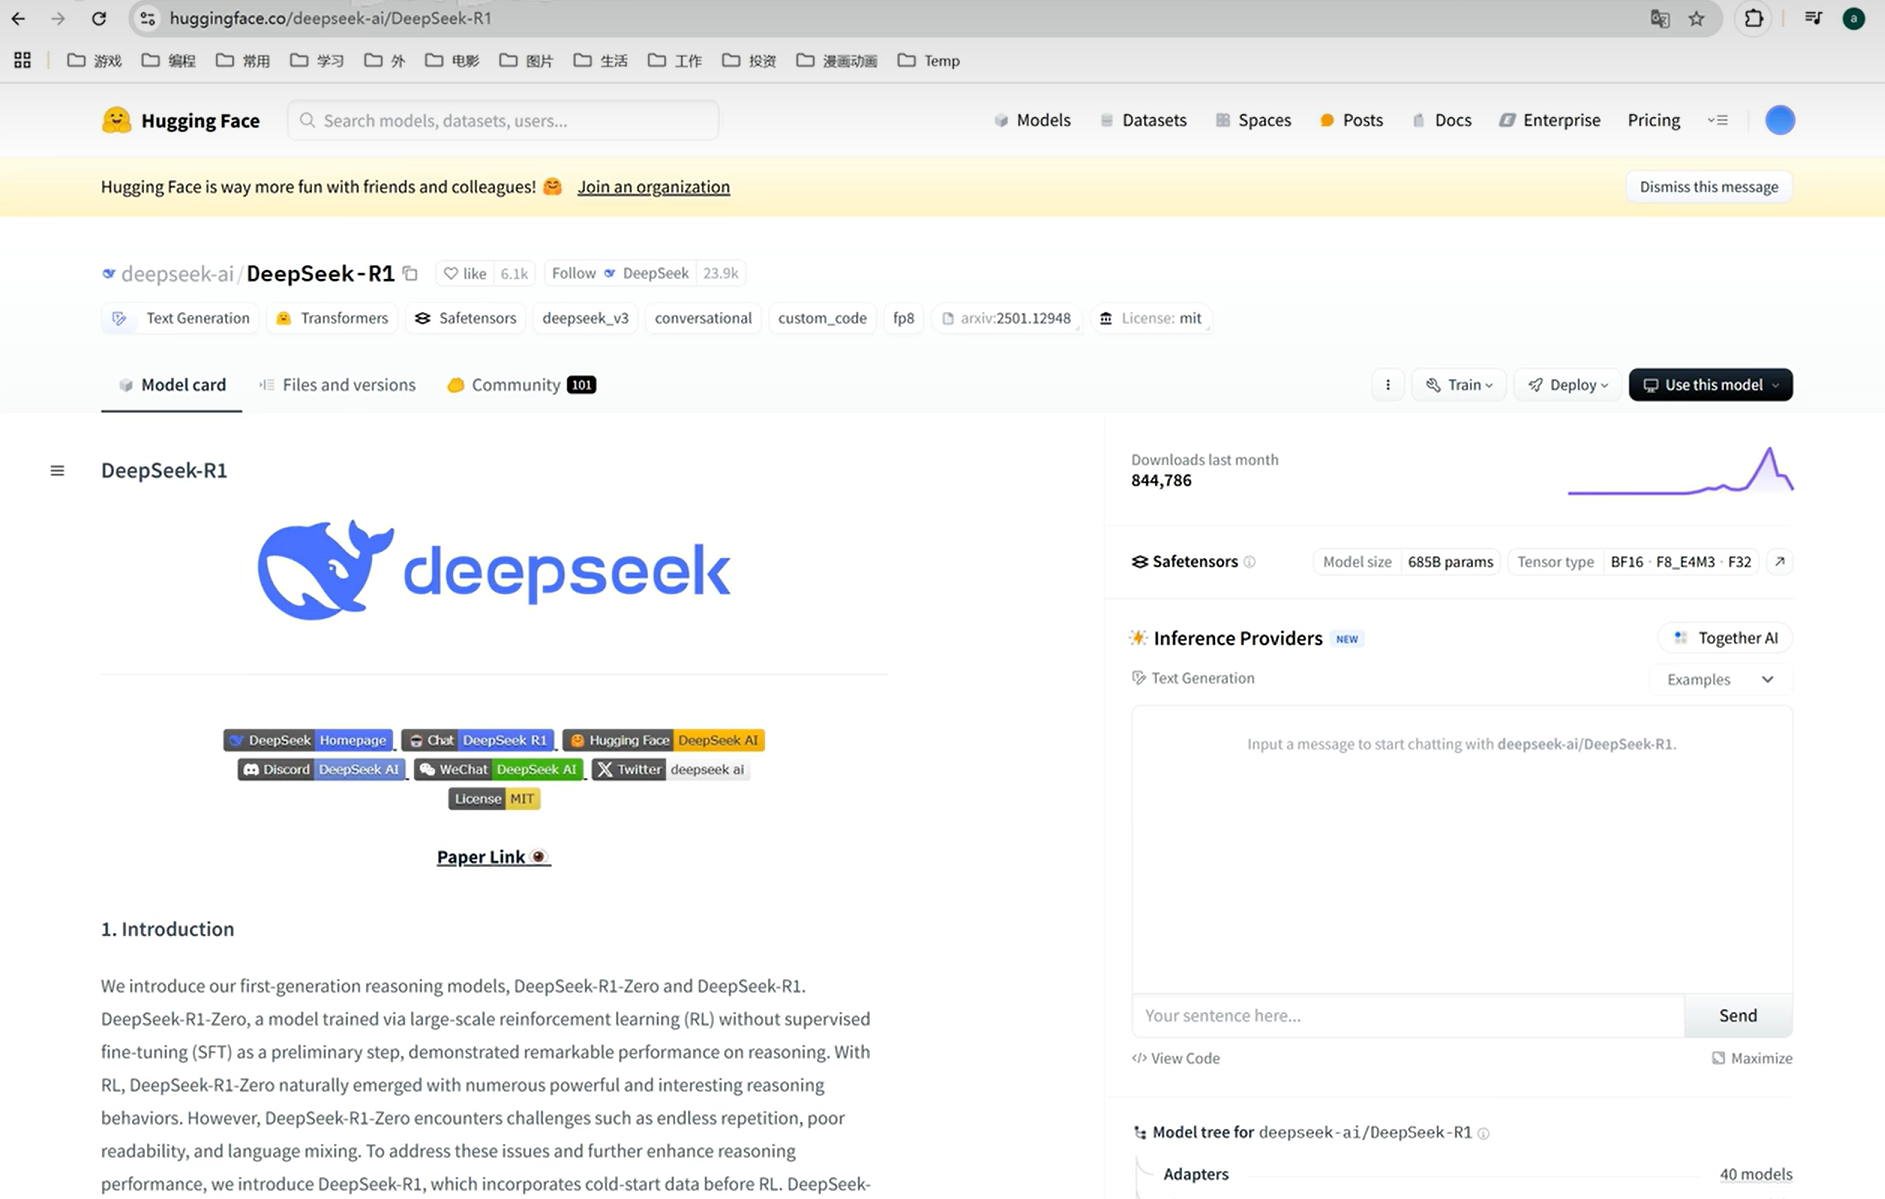The image size is (1885, 1199).
Task: Click the 6.1k like count
Action: (x=514, y=273)
